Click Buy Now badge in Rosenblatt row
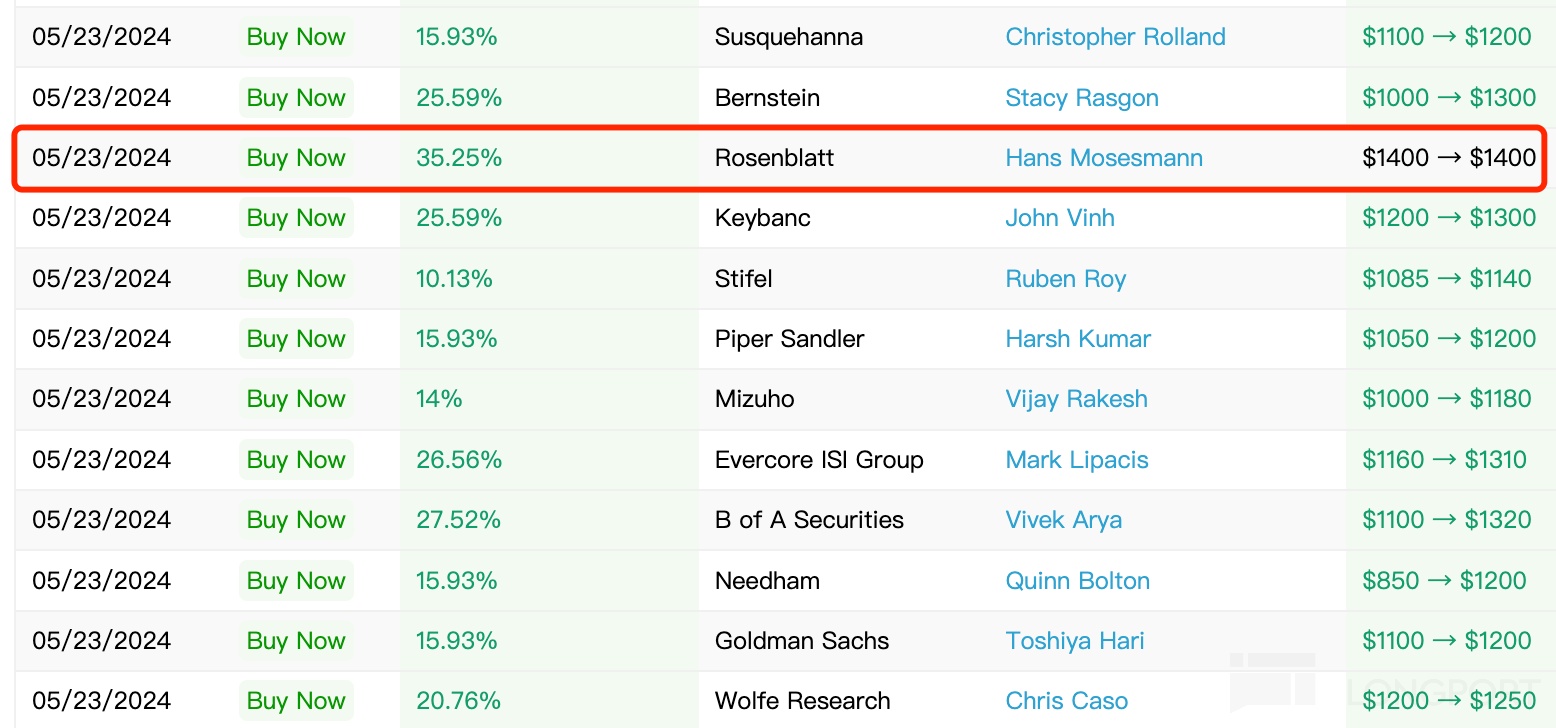Image resolution: width=1556 pixels, height=728 pixels. pyautogui.click(x=296, y=158)
